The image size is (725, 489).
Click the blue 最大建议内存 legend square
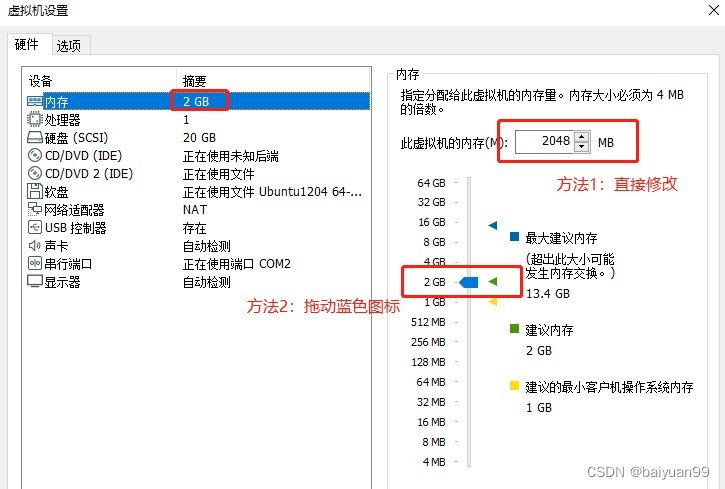[x=514, y=237]
